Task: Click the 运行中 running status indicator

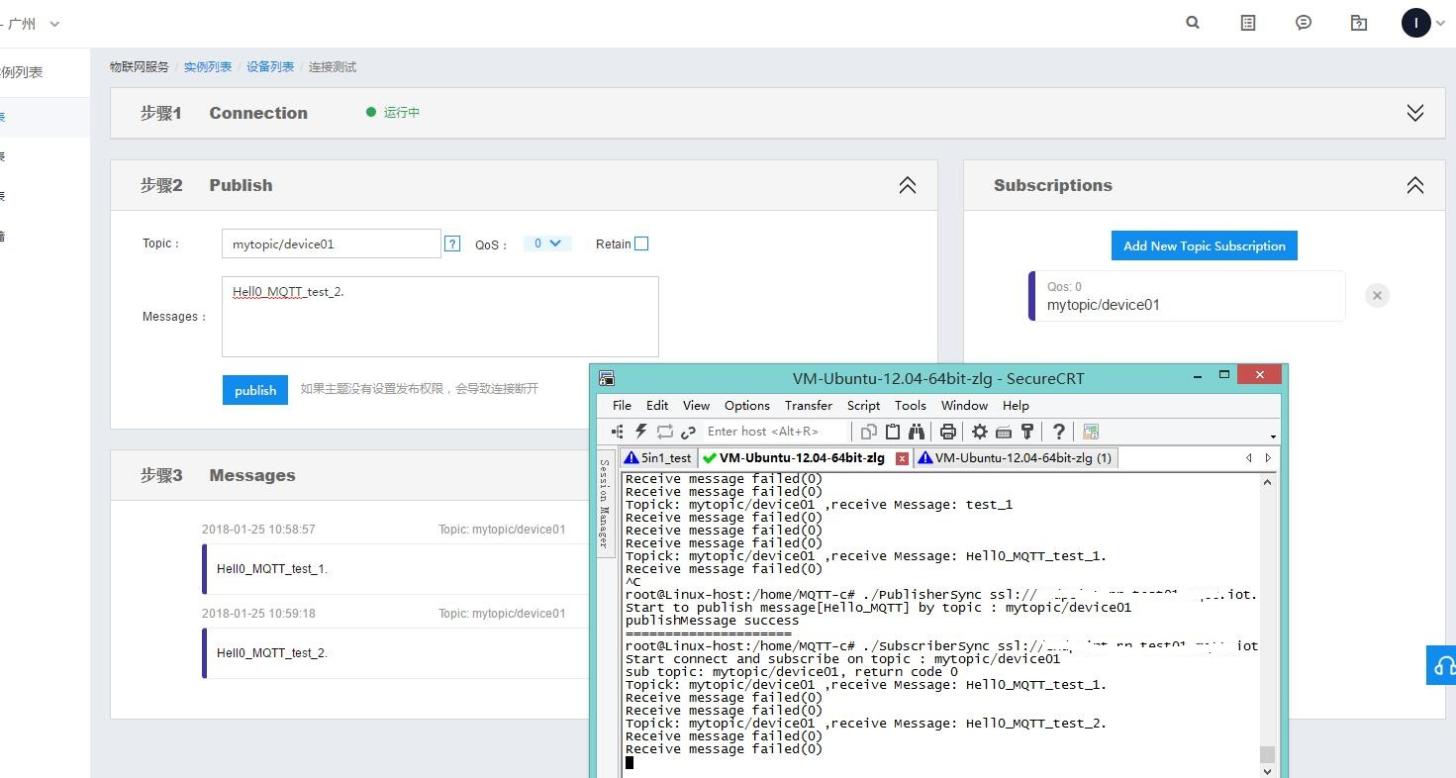Action: click(x=393, y=112)
